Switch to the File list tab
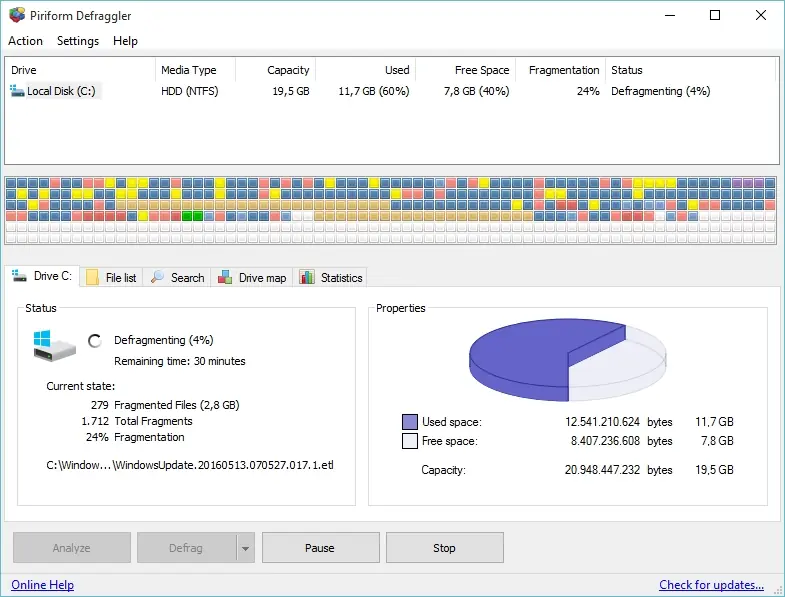 coord(112,277)
